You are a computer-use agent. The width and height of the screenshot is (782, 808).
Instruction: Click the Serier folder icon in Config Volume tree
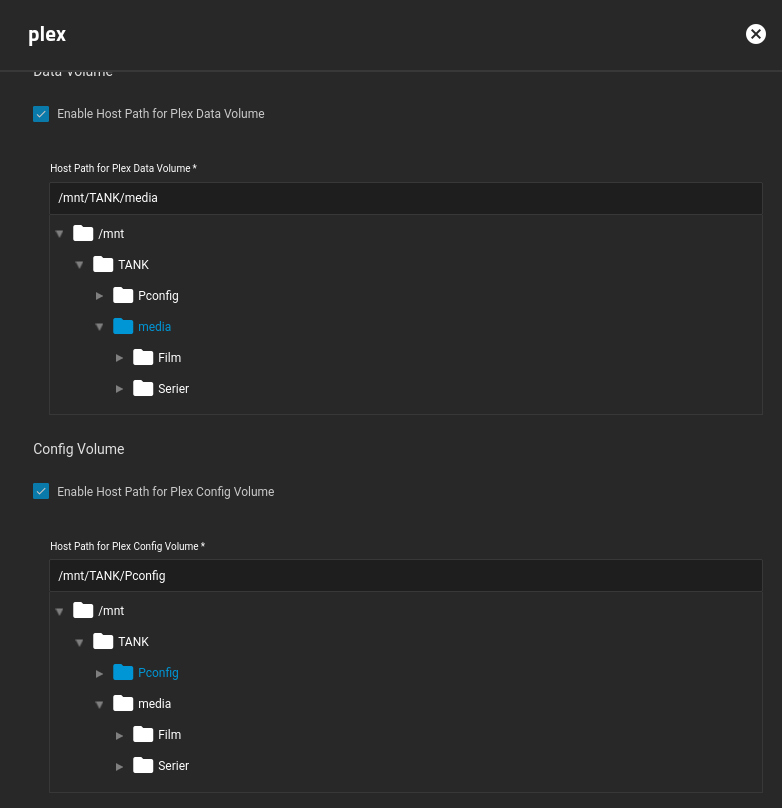click(143, 765)
